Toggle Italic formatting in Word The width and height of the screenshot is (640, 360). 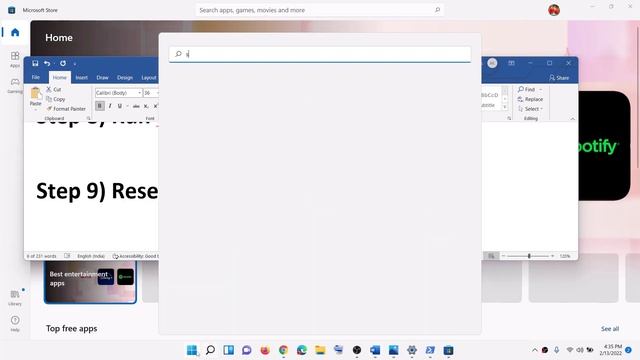point(110,106)
